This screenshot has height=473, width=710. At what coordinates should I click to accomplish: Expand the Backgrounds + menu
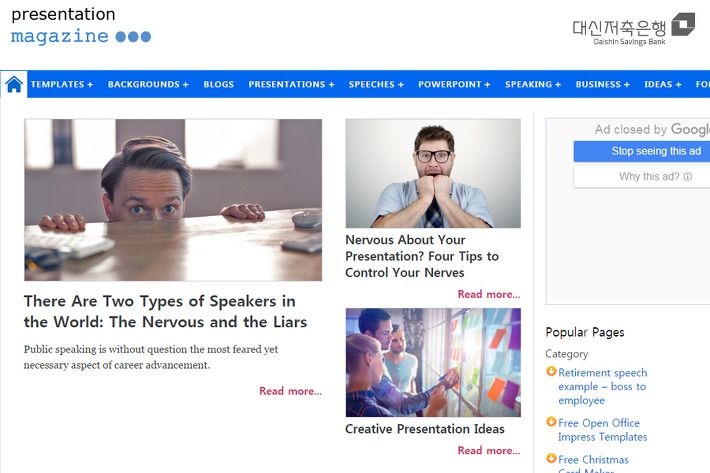tap(148, 85)
